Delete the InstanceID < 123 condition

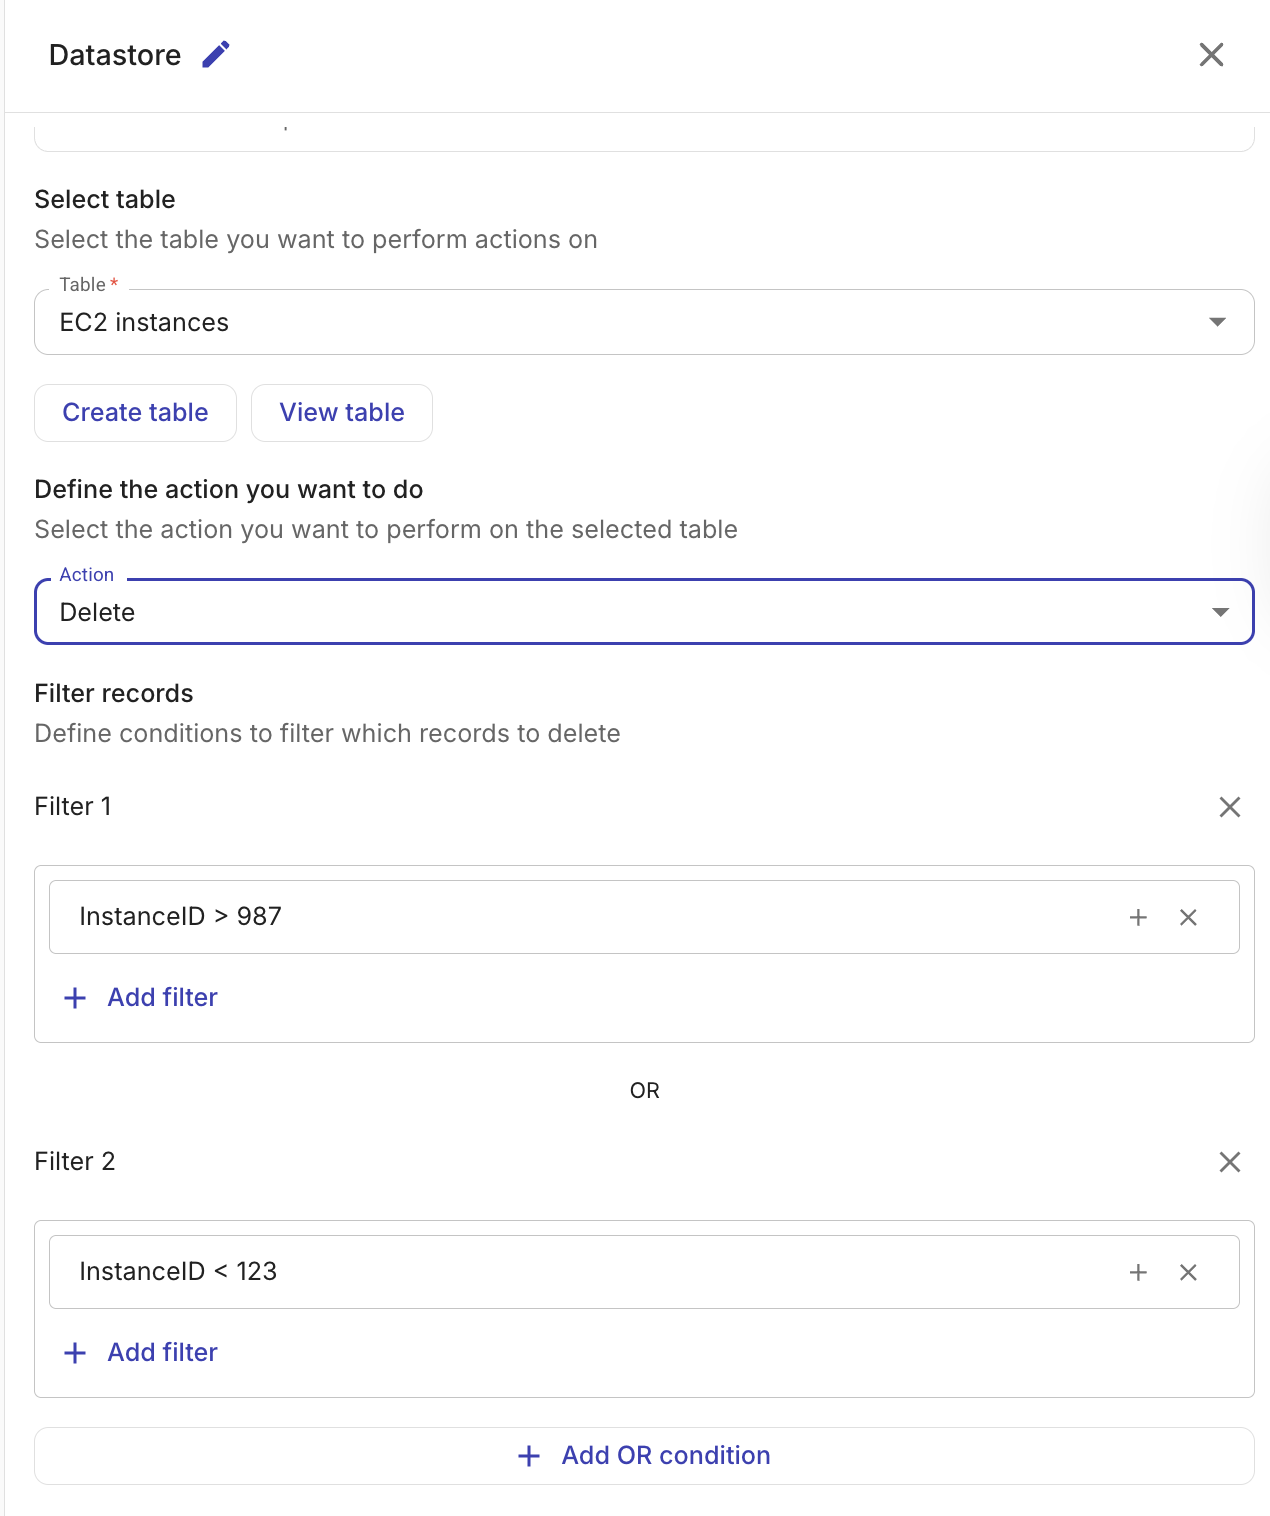tap(1188, 1272)
